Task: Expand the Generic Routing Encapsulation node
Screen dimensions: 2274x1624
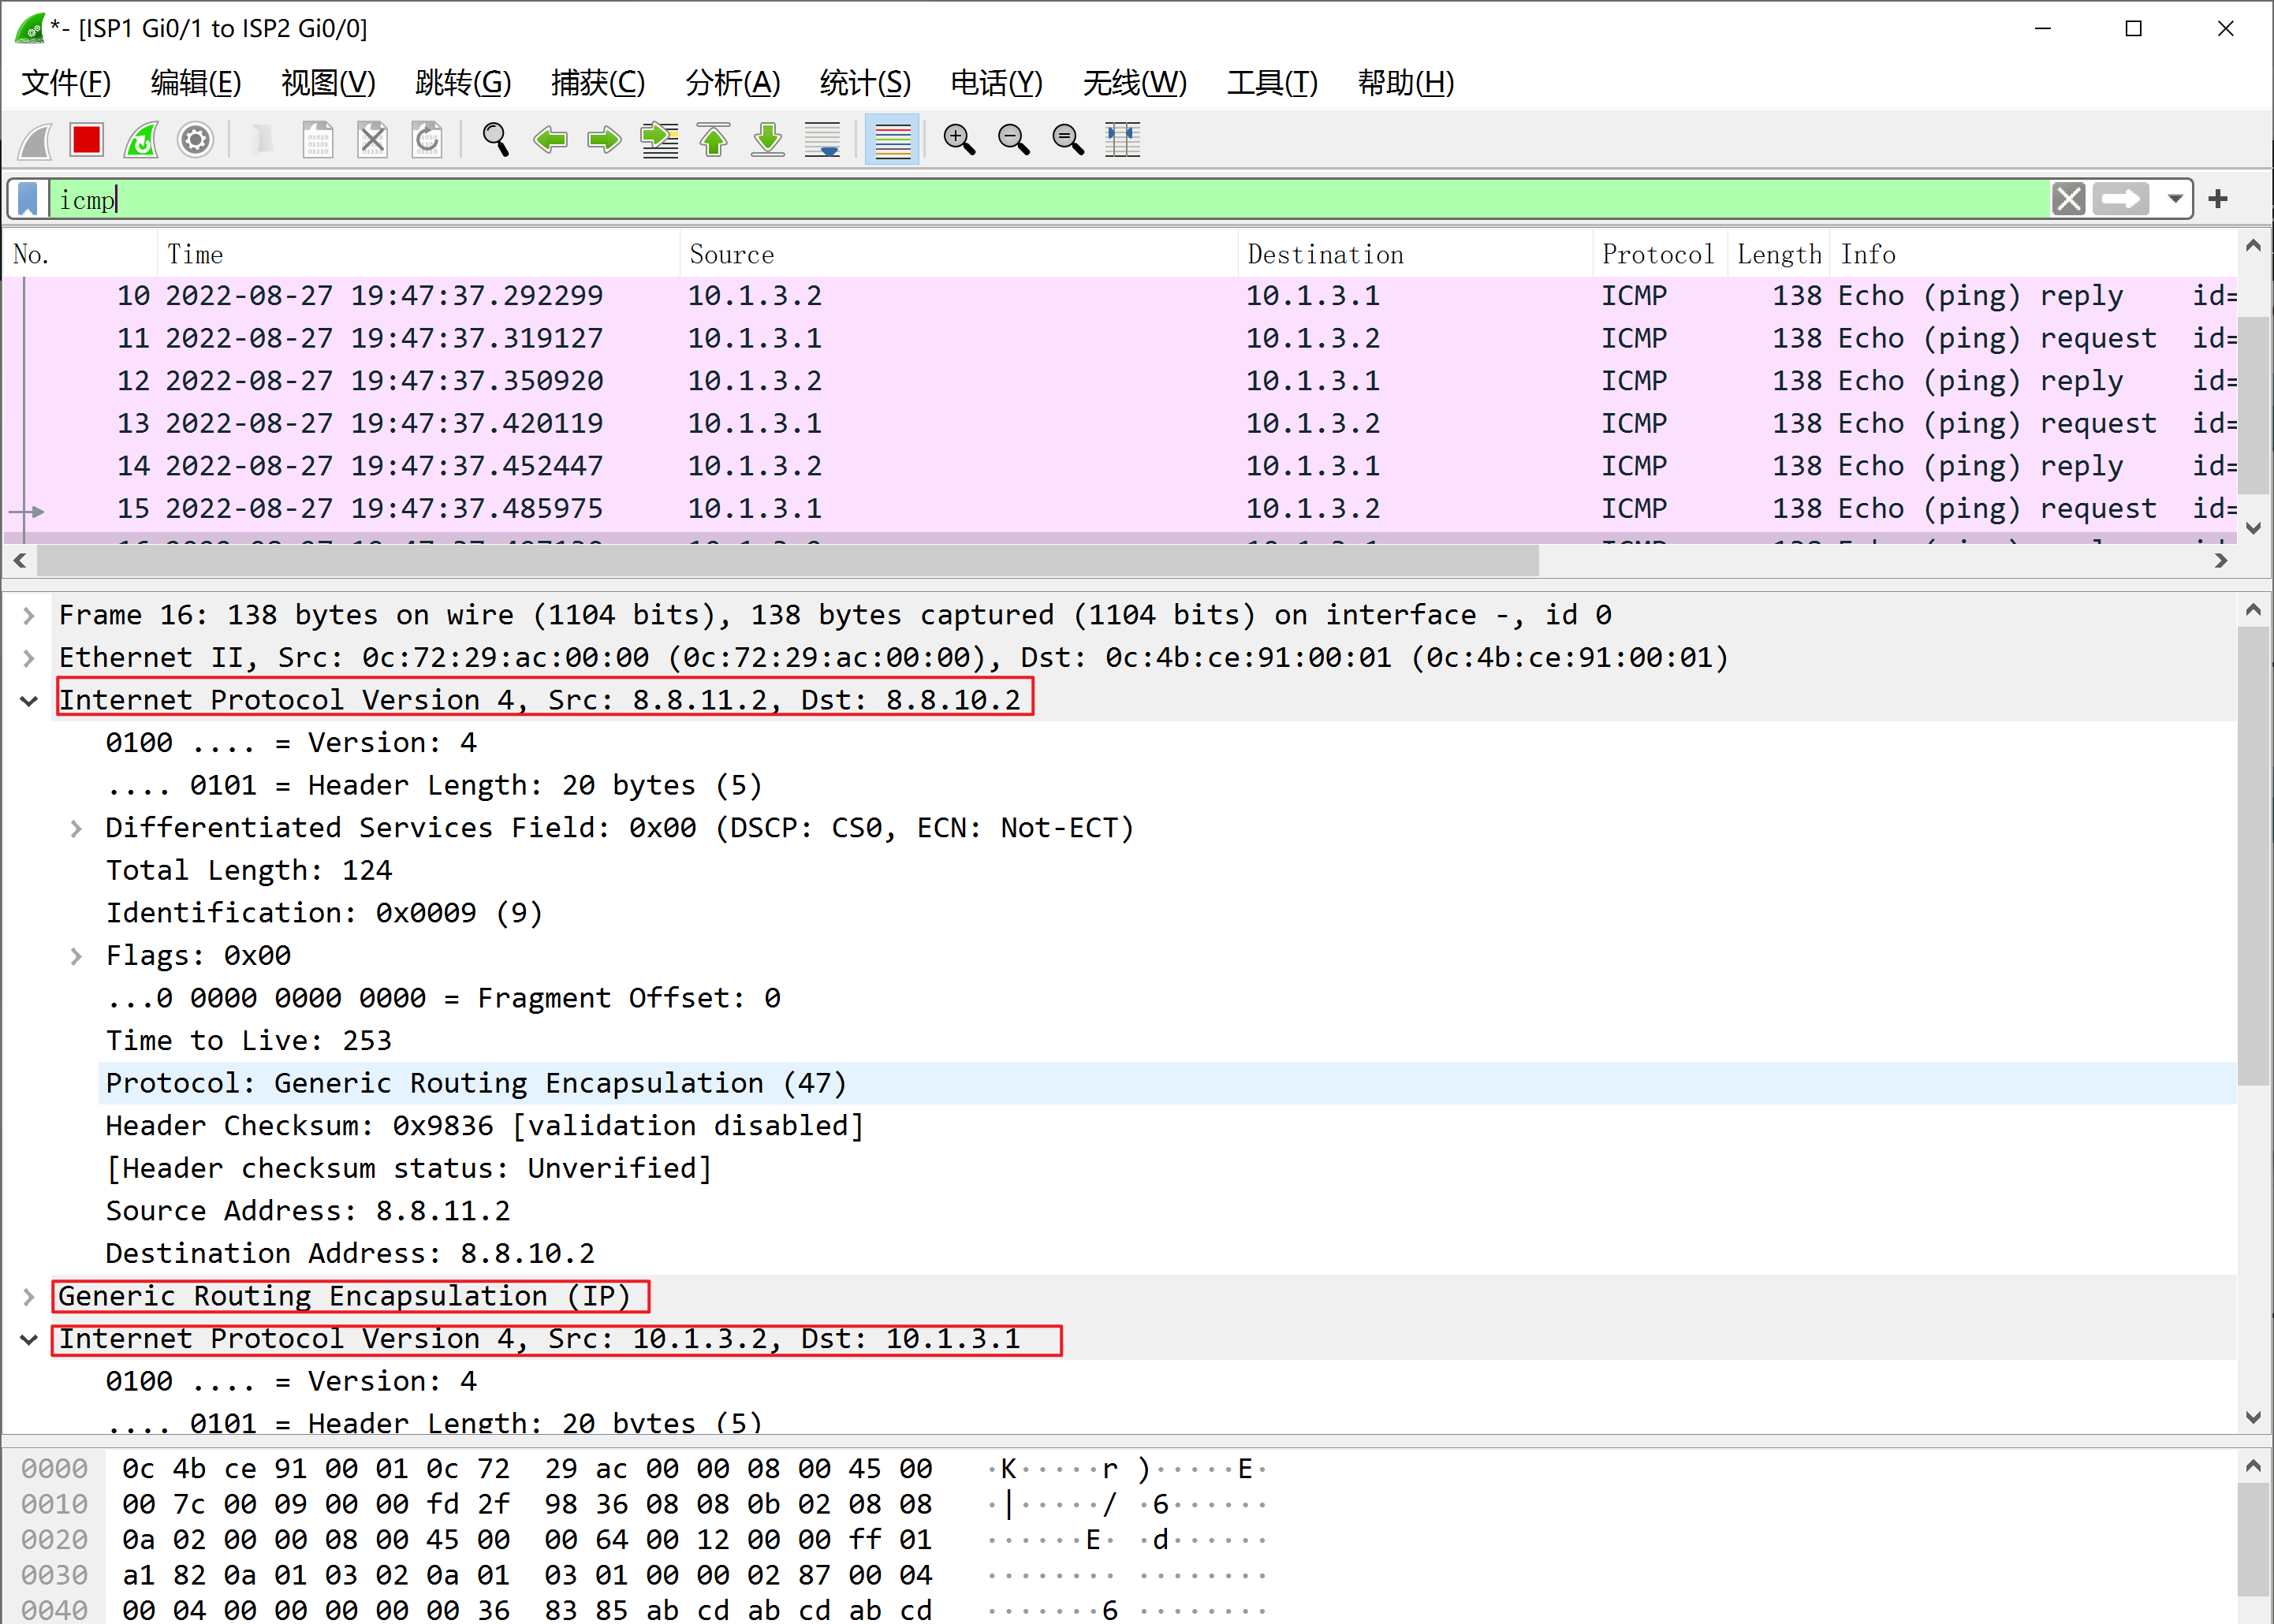Action: (x=29, y=1297)
